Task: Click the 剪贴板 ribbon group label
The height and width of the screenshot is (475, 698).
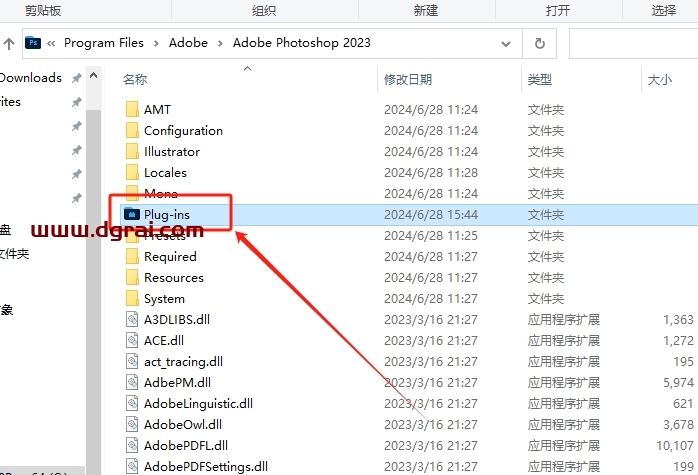Action: tap(43, 10)
